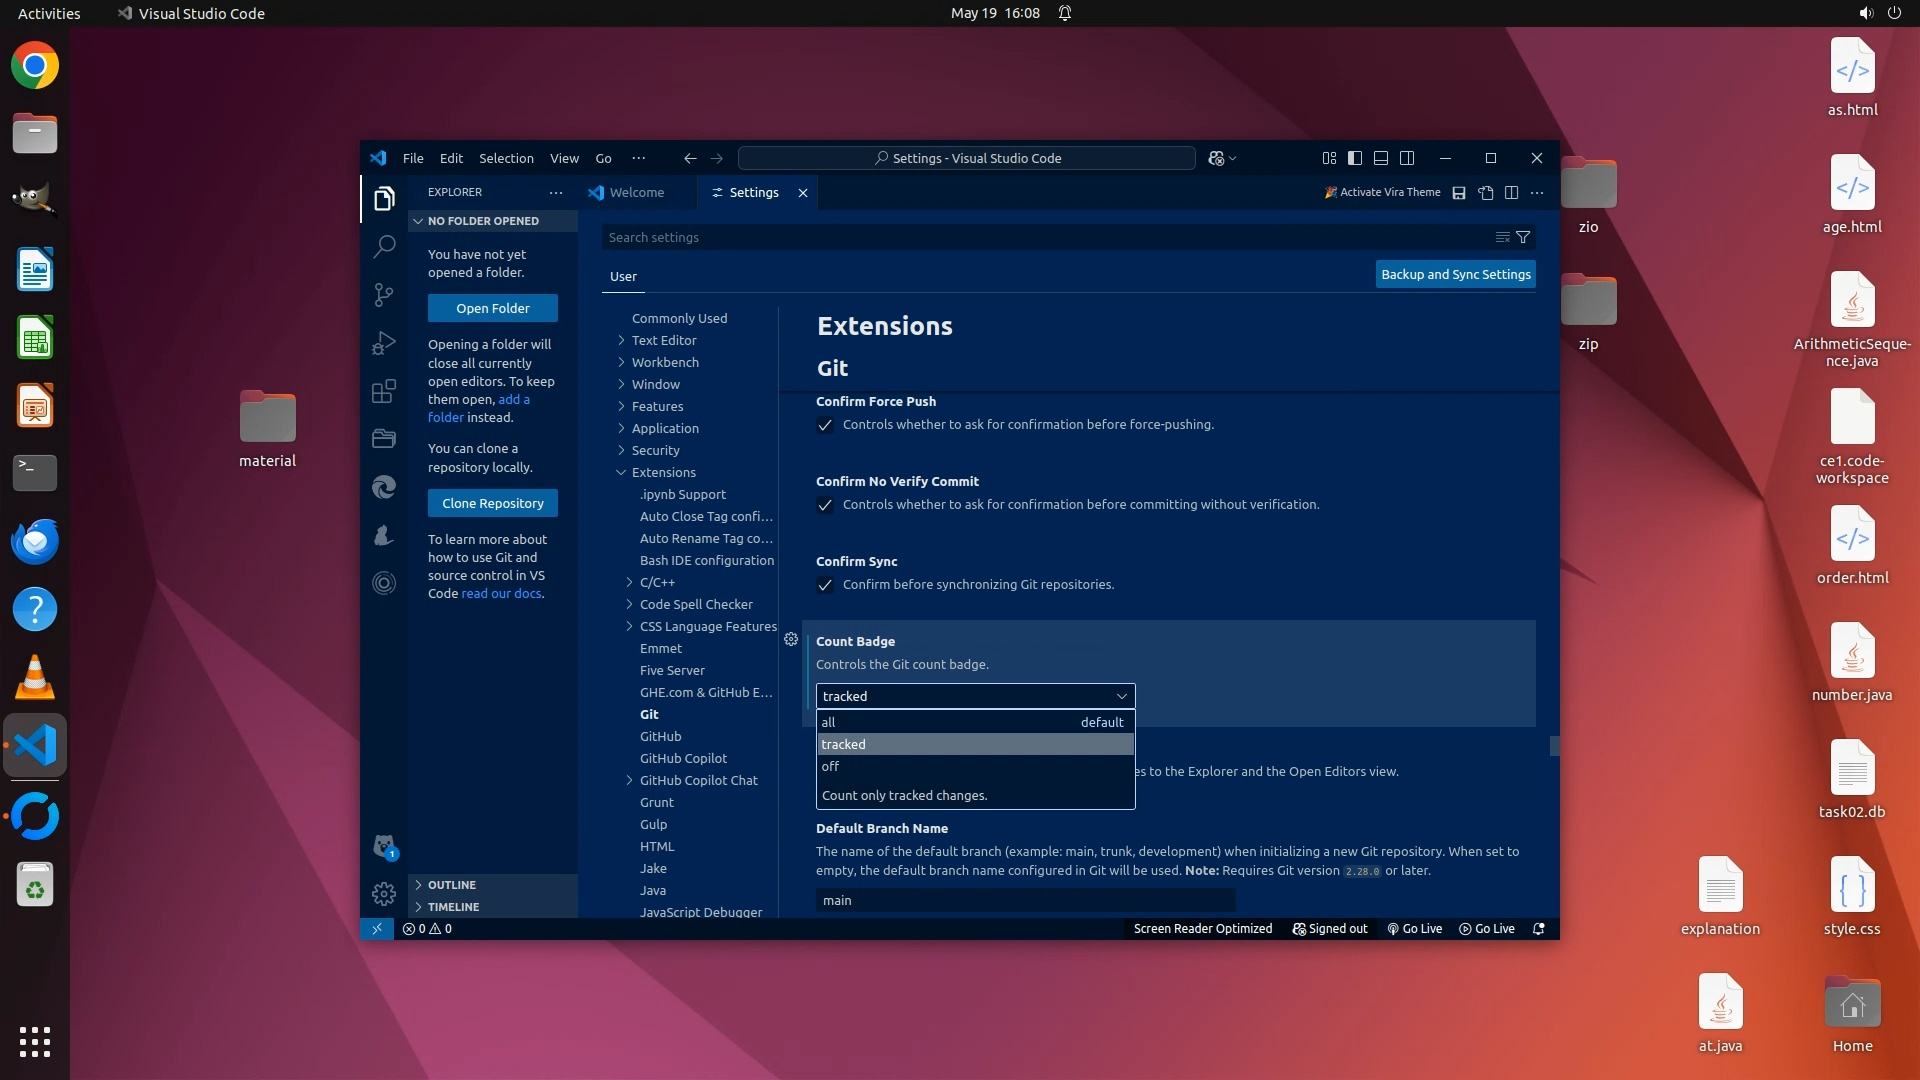Expand the Text Editor settings category
1920x1080 pixels.
663,340
